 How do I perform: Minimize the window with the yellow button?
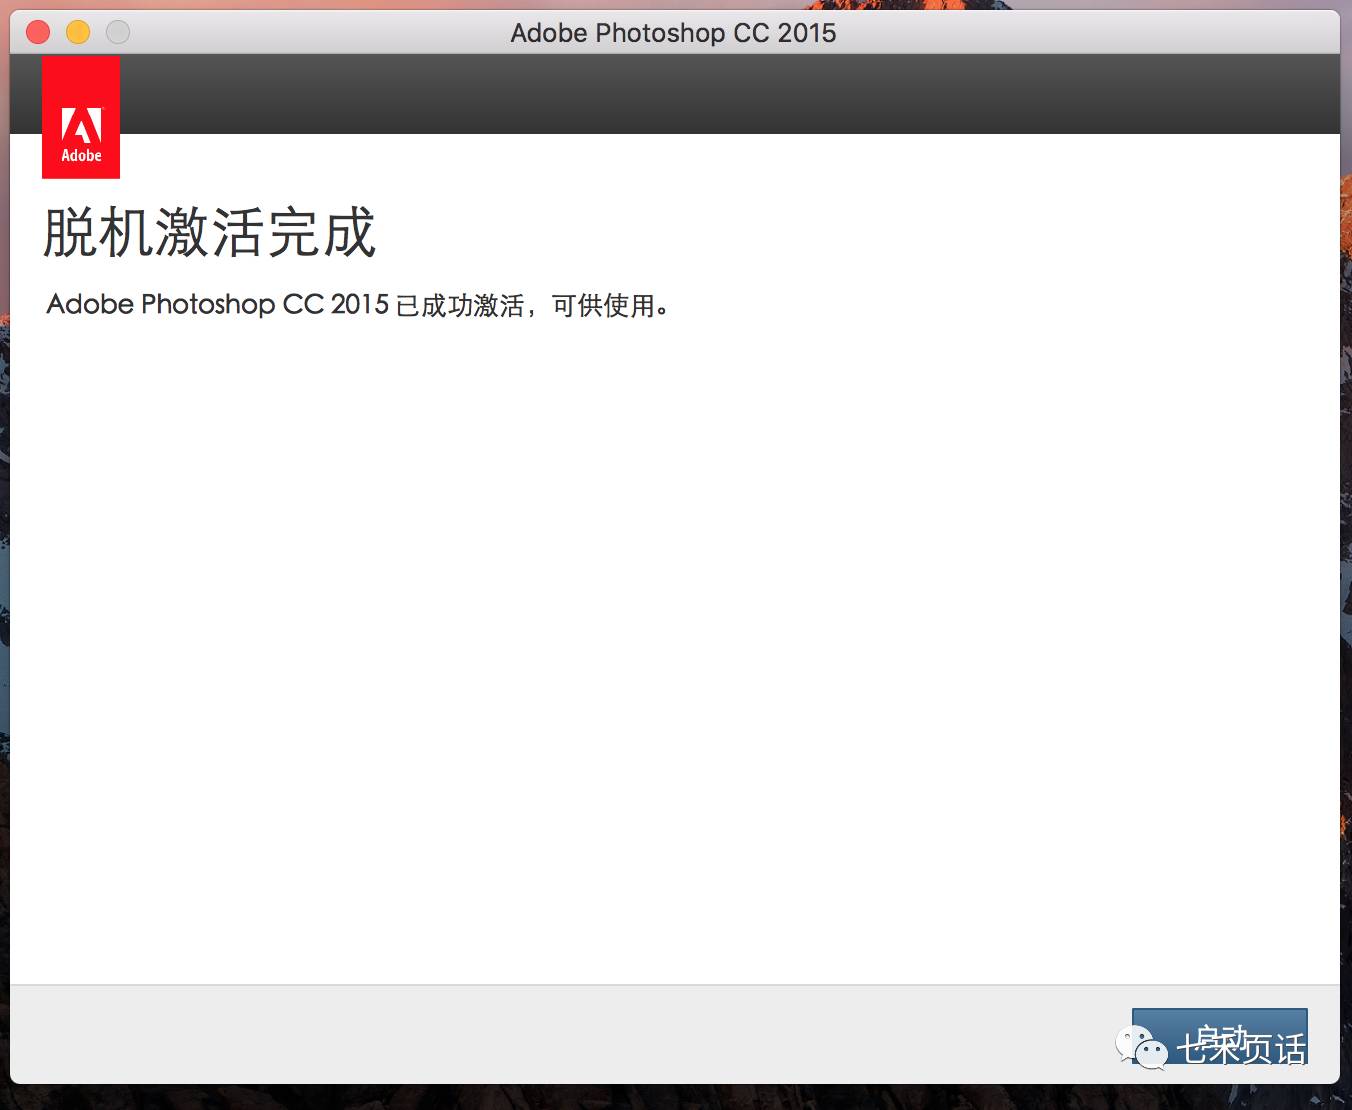(78, 32)
